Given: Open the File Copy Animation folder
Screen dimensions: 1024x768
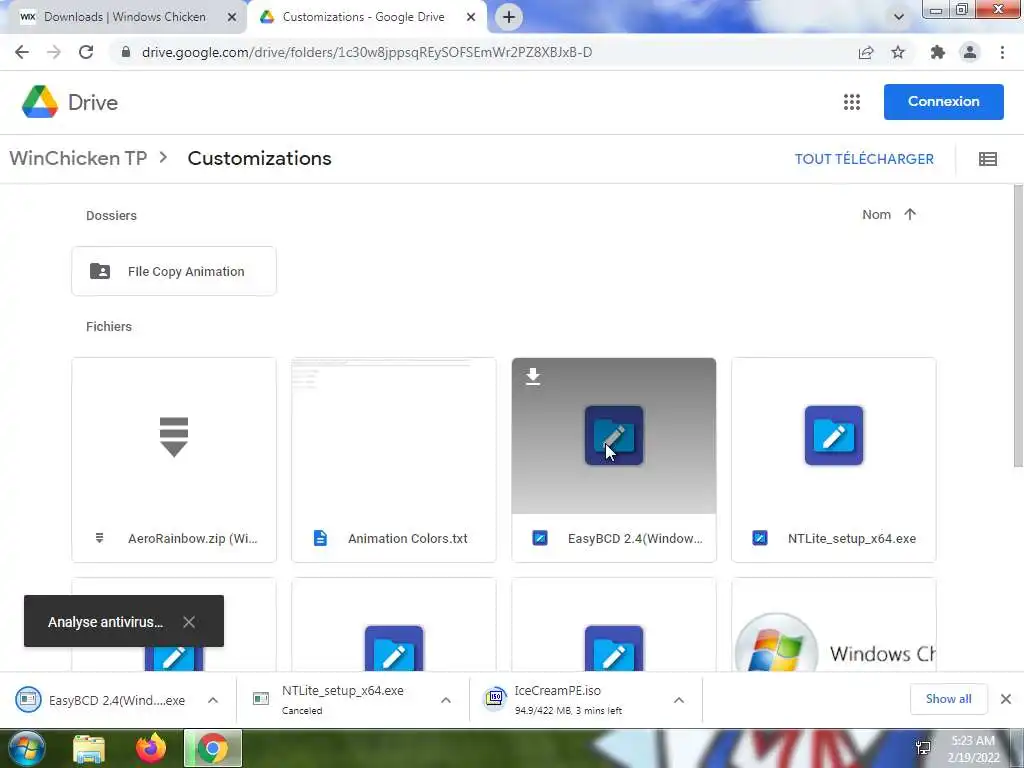Looking at the screenshot, I should (x=174, y=271).
